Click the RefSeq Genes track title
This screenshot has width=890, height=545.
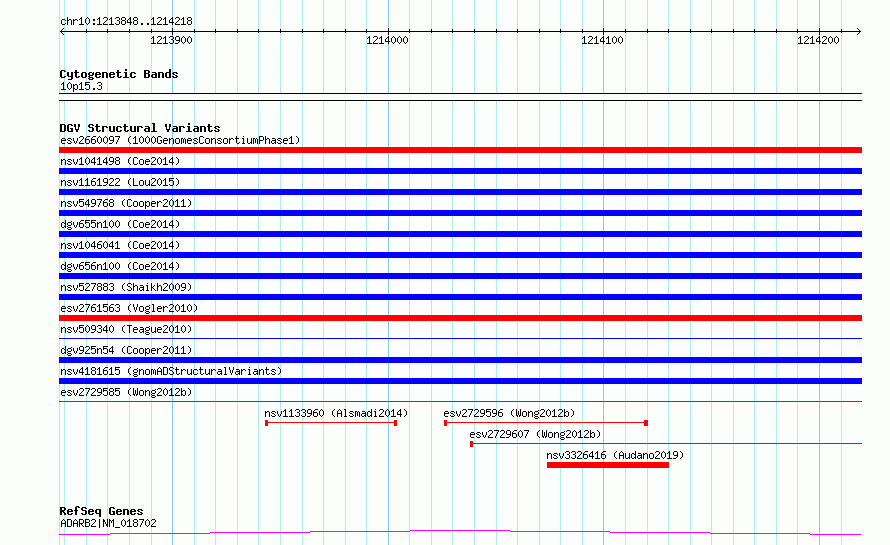point(101,512)
